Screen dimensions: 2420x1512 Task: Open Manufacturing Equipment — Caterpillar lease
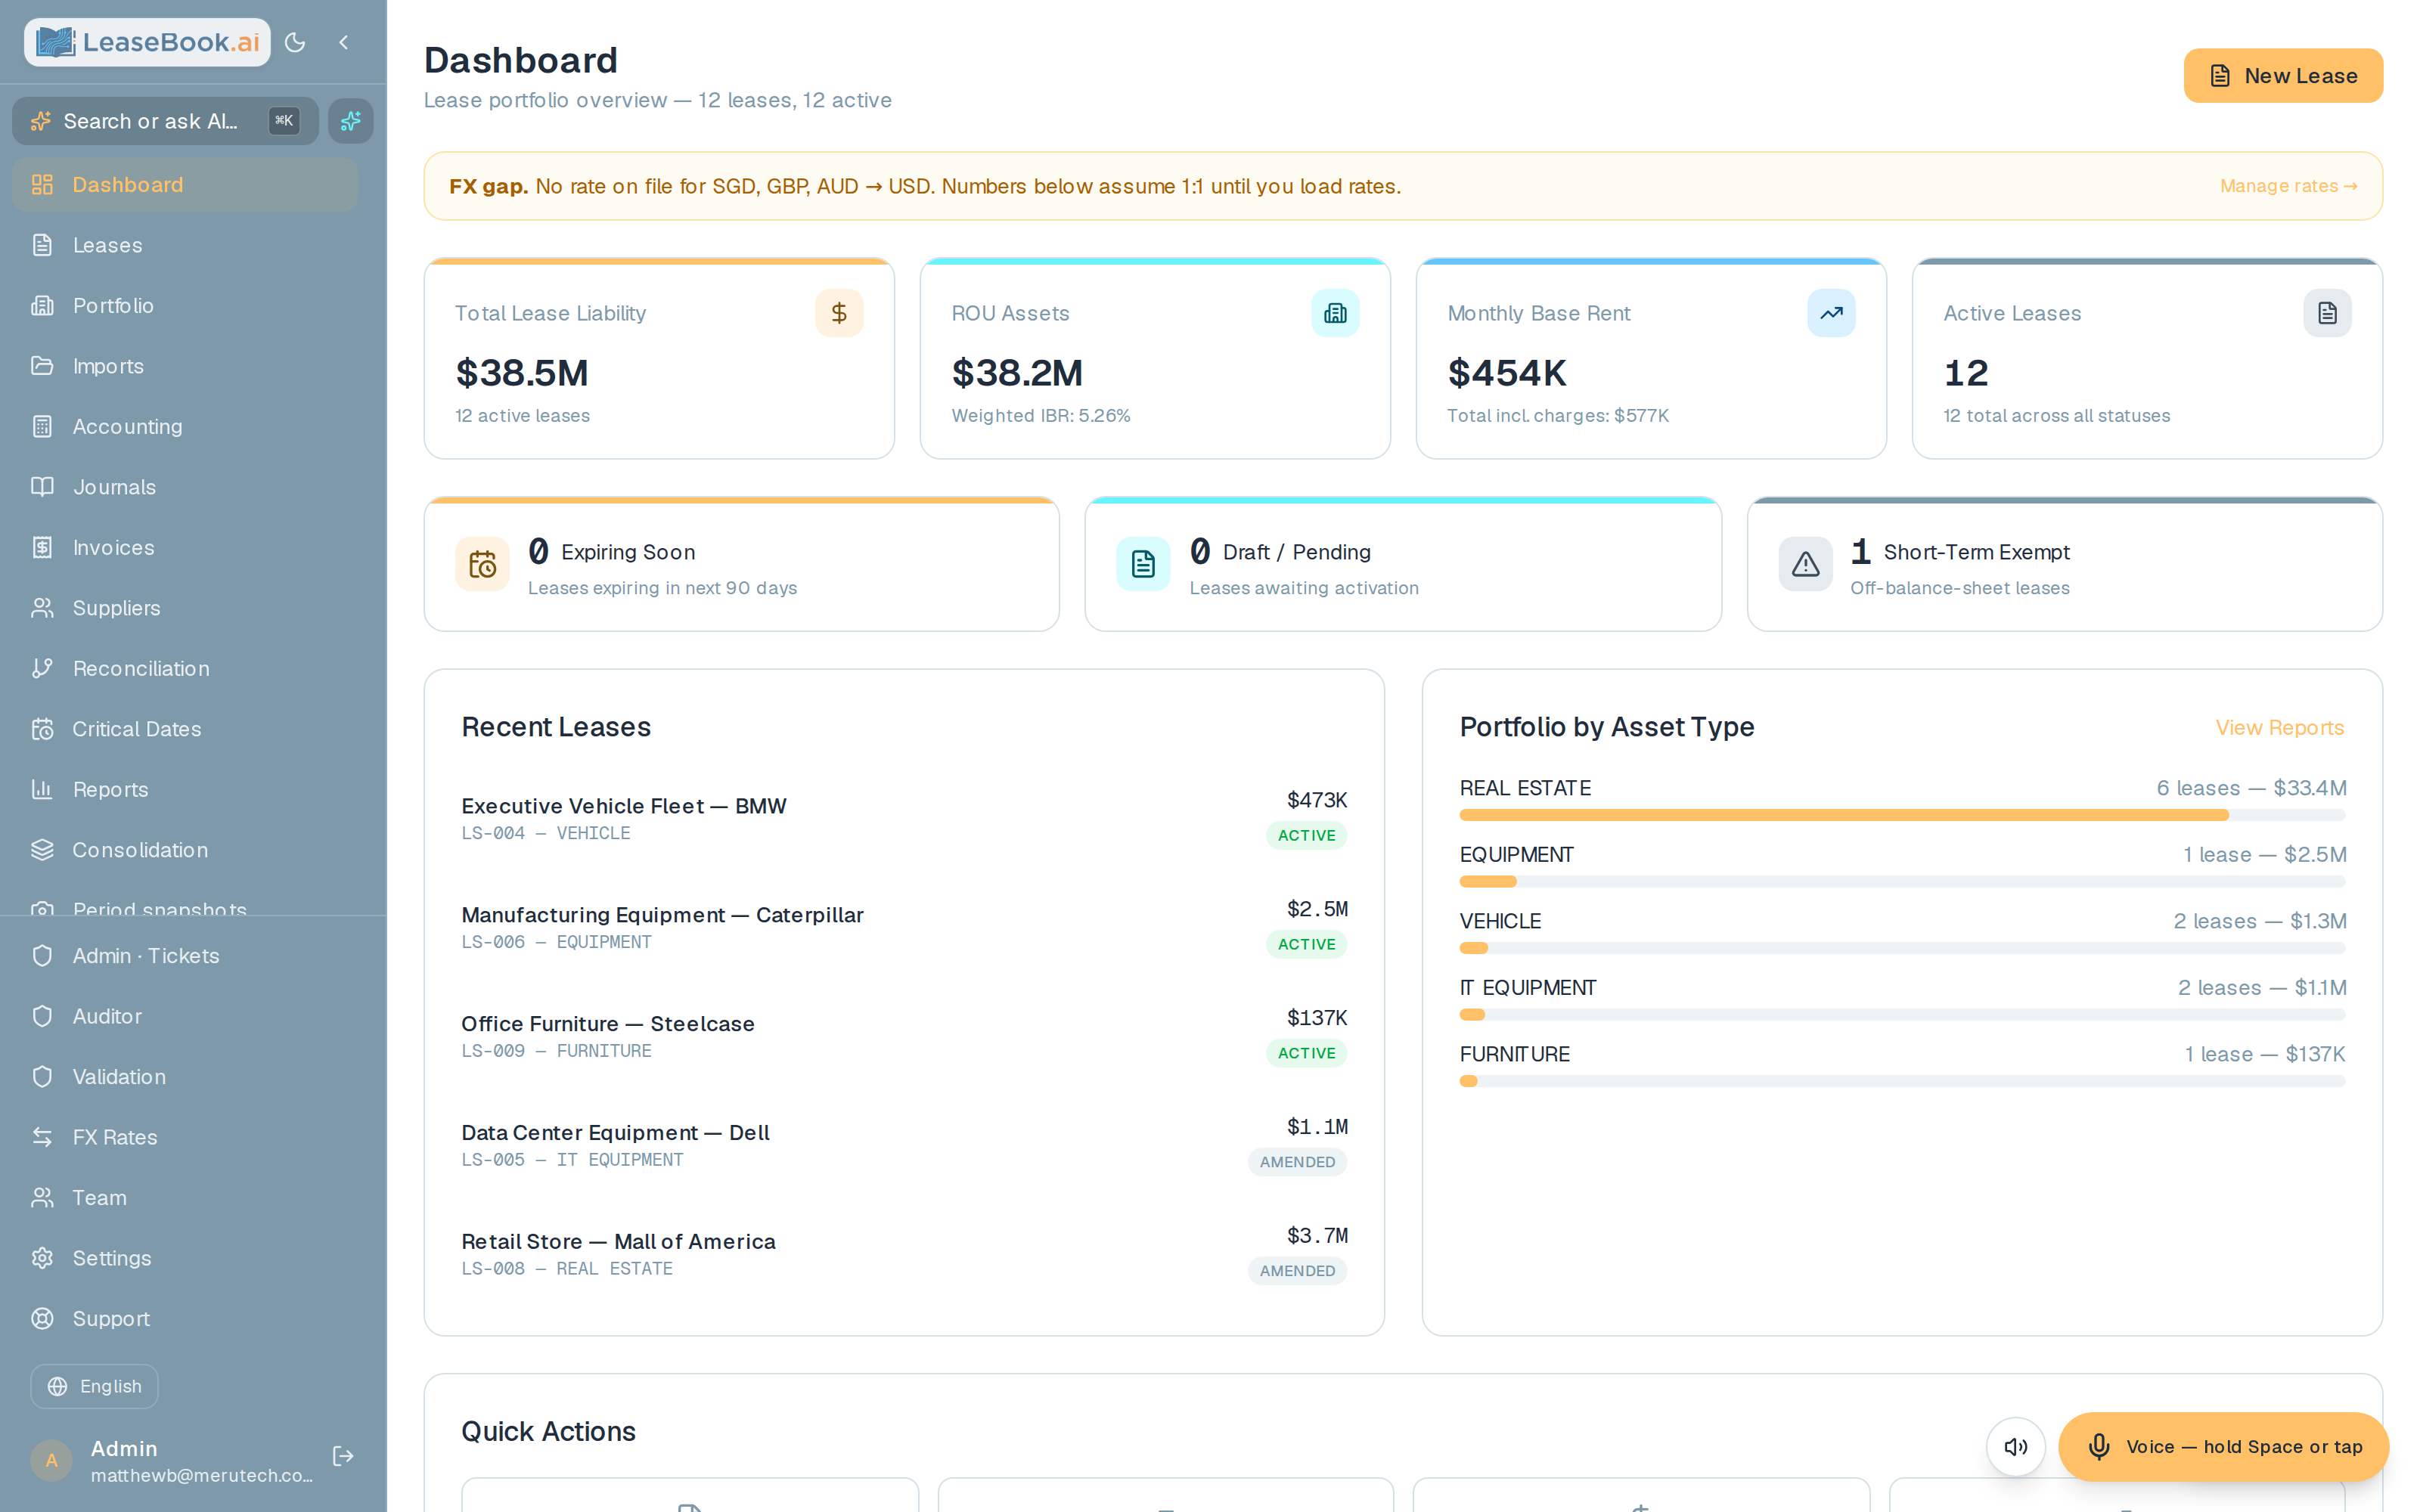point(904,927)
